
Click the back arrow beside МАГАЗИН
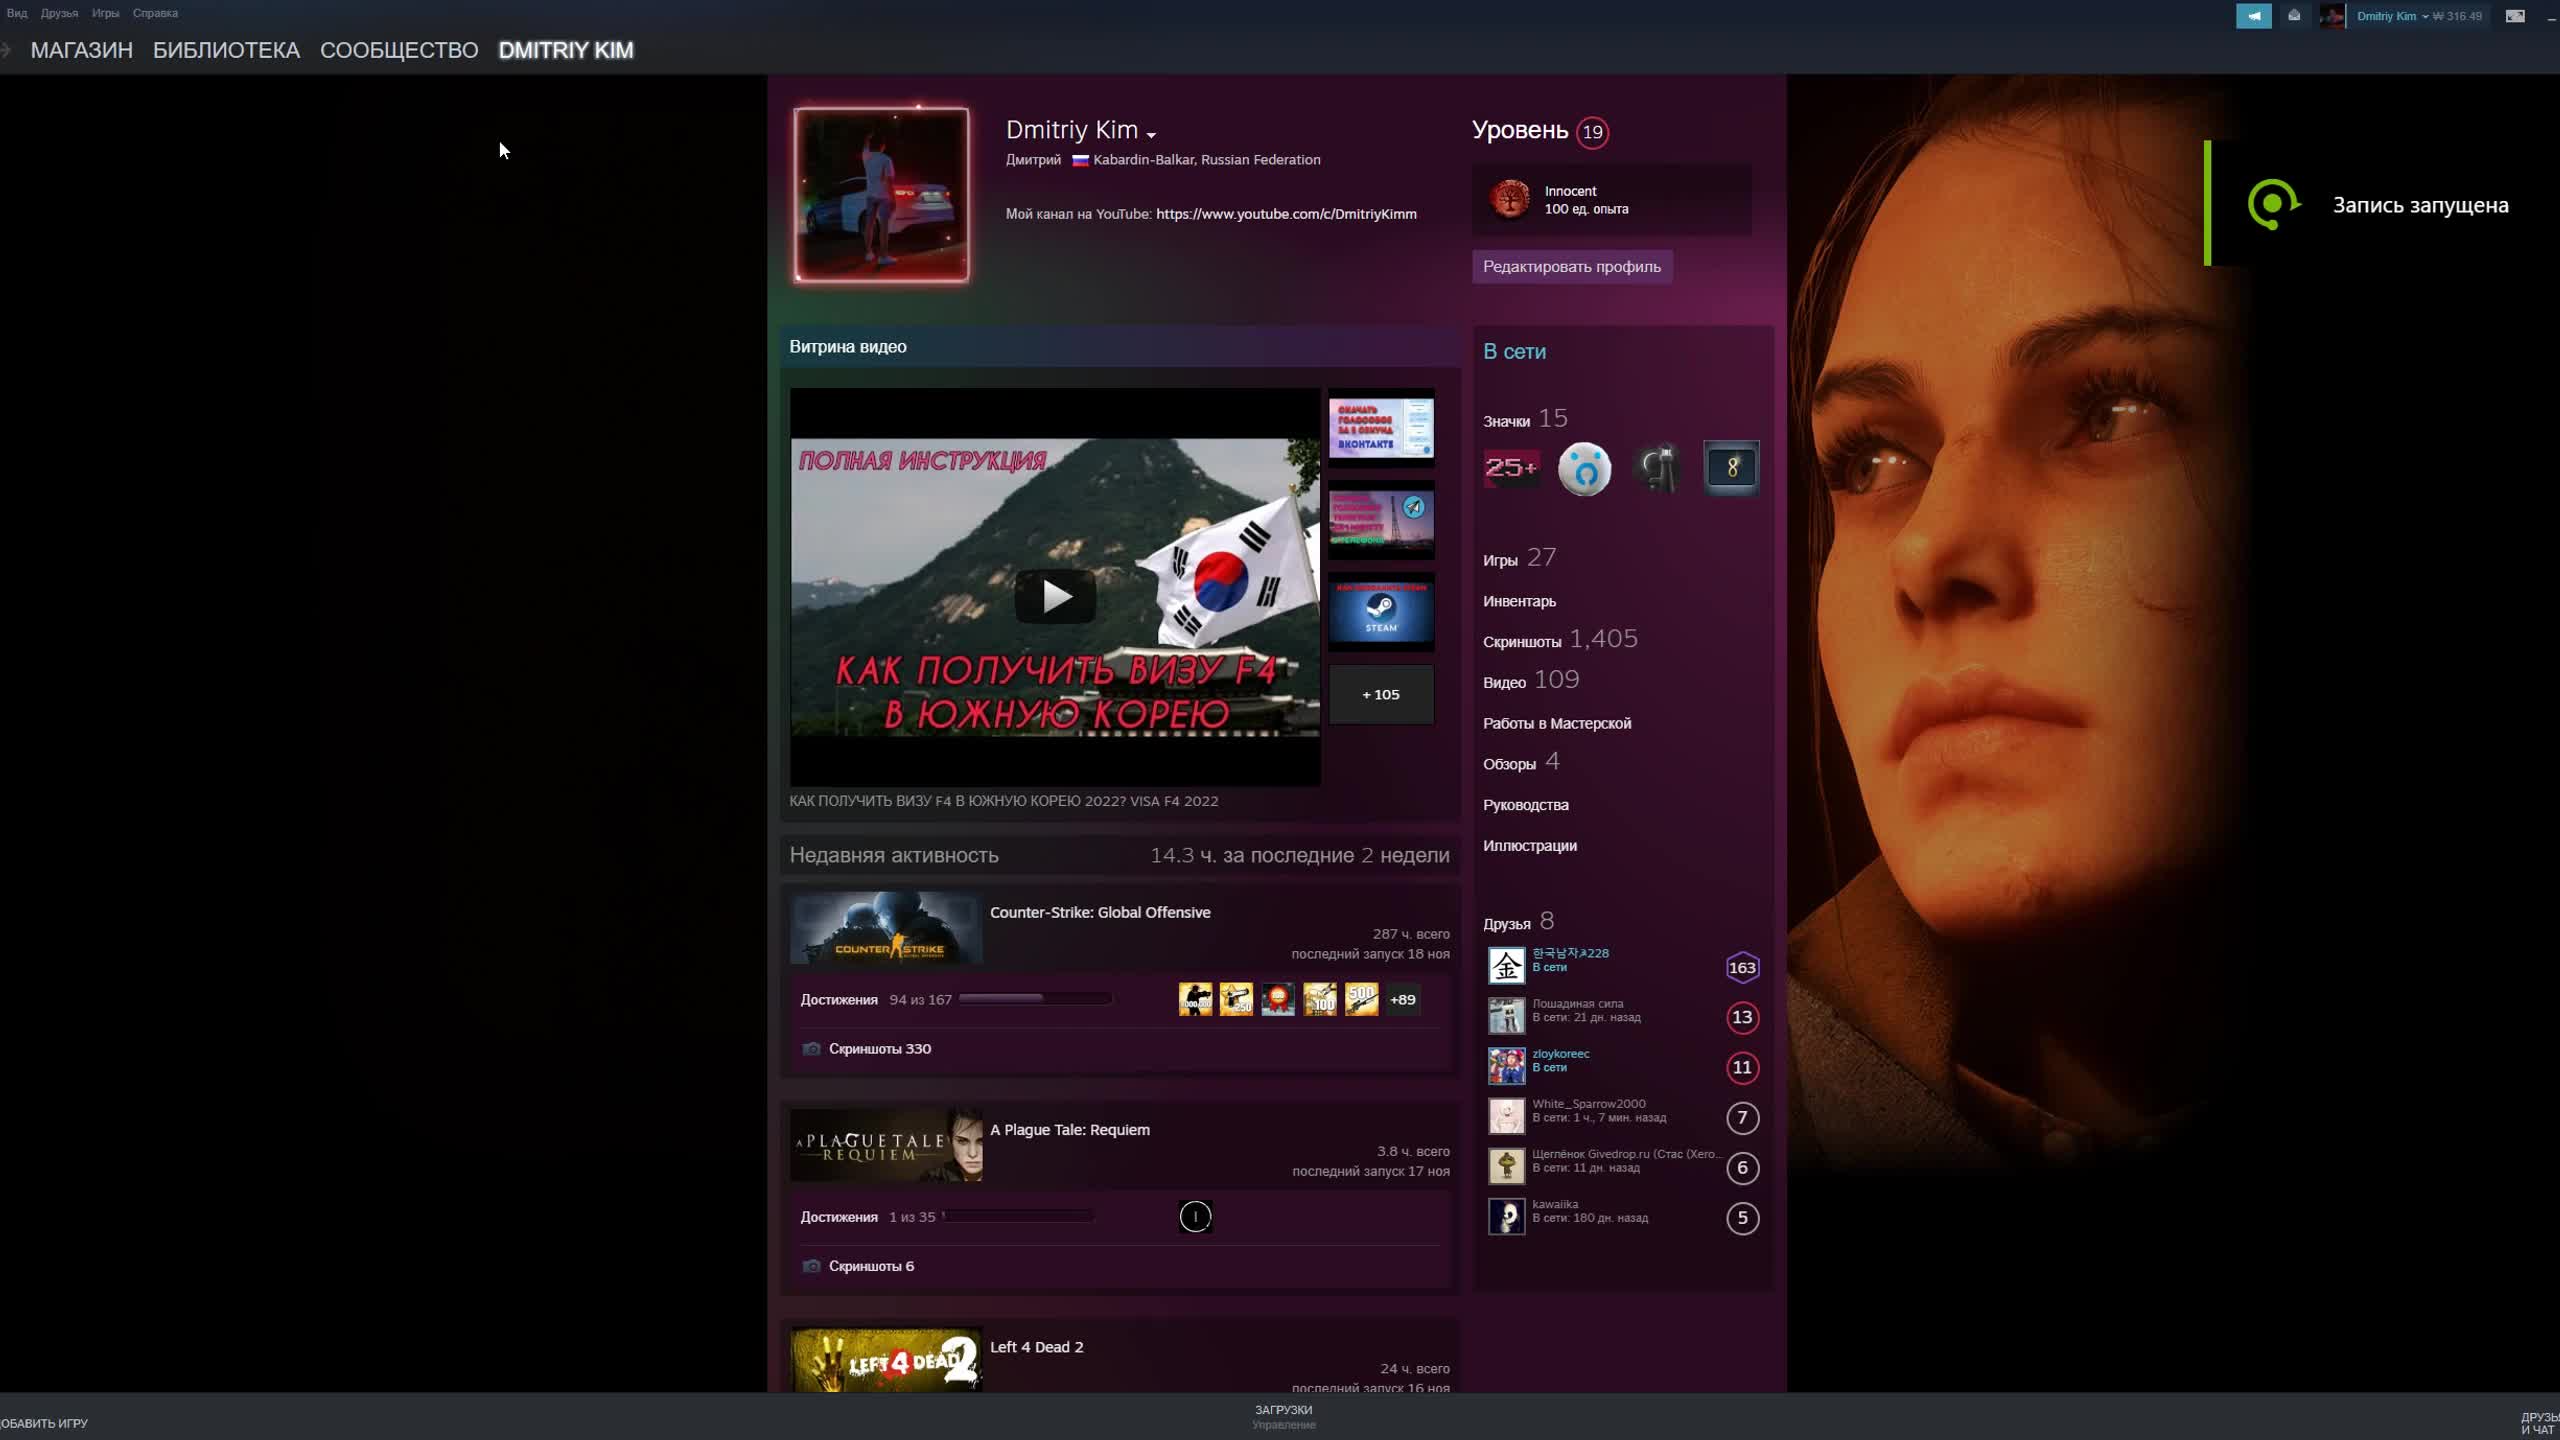click(x=8, y=50)
